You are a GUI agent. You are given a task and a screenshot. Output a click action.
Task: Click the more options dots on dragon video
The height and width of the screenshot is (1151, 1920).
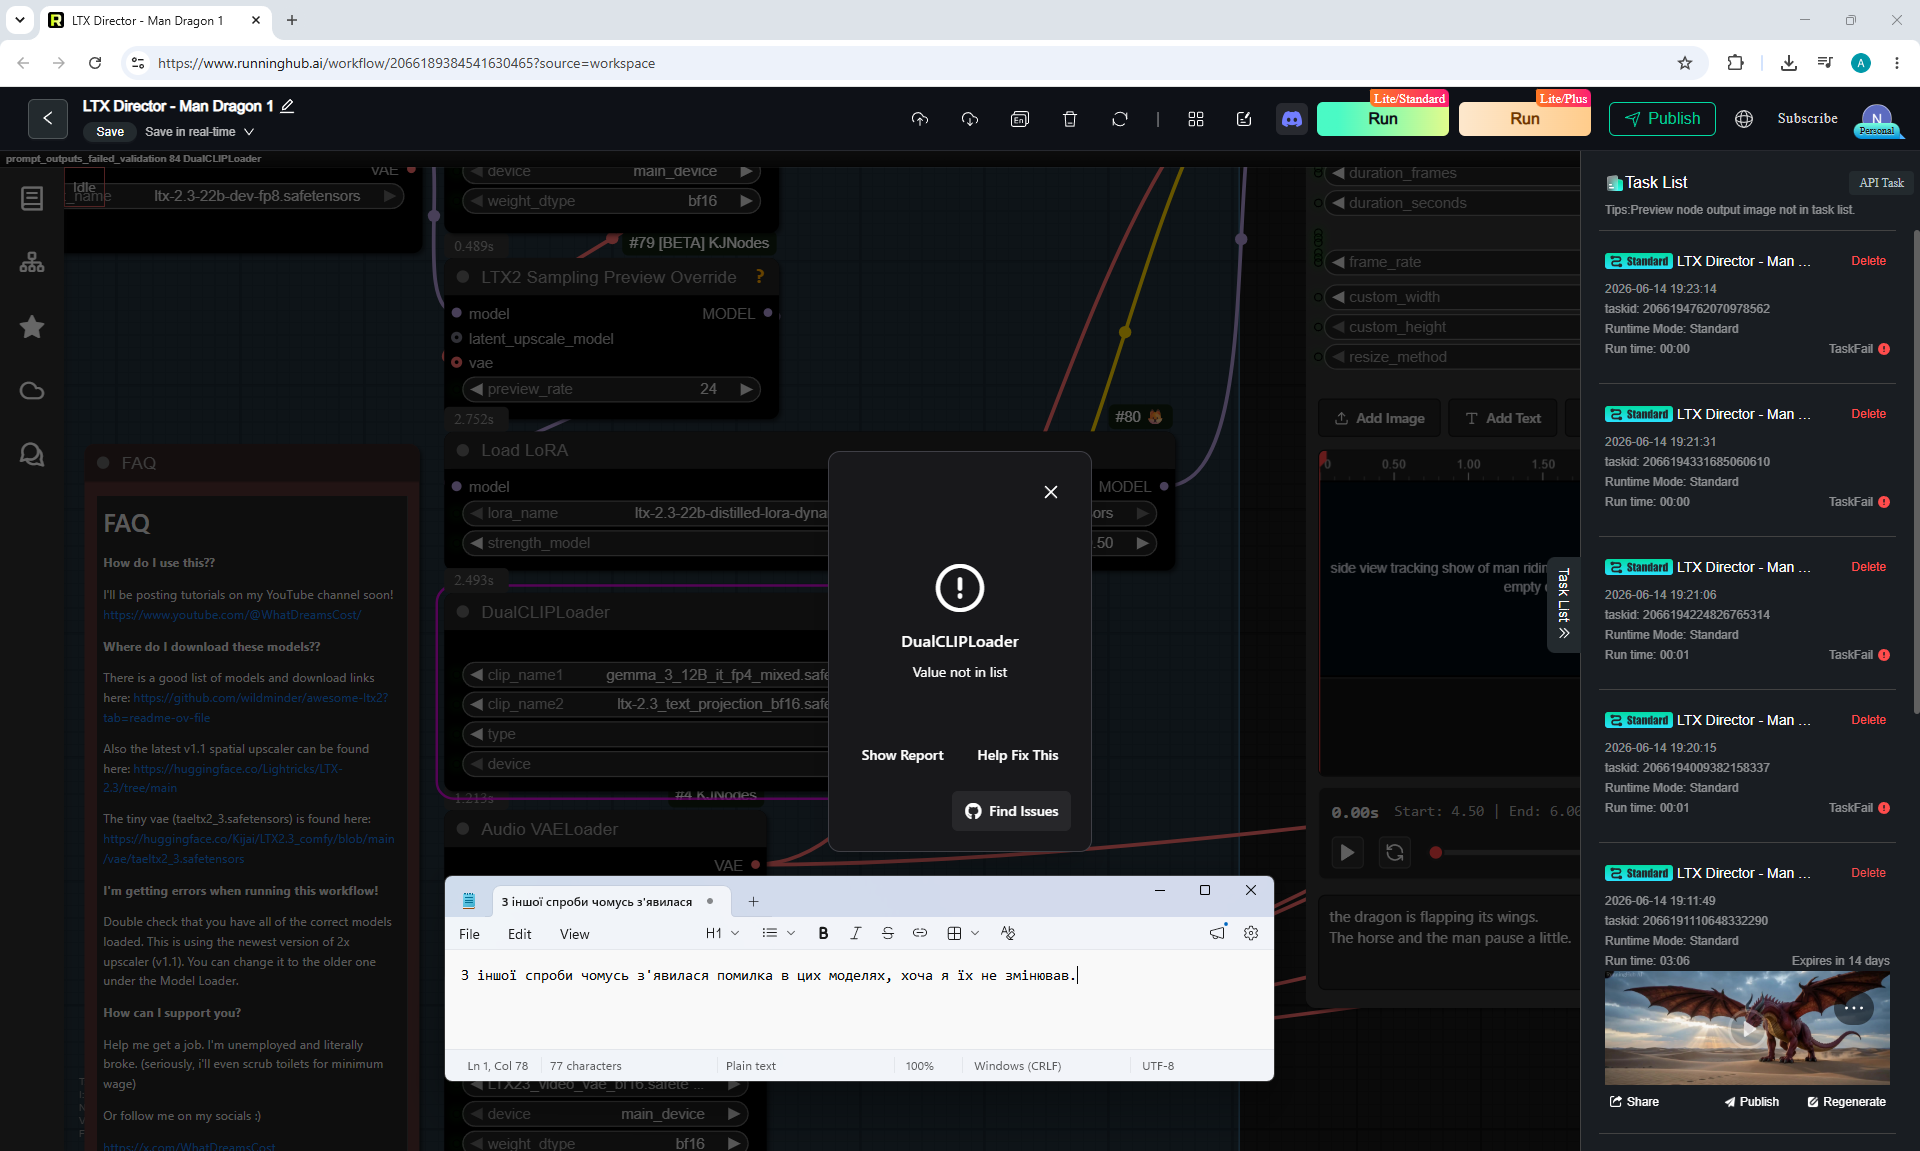(1854, 1008)
